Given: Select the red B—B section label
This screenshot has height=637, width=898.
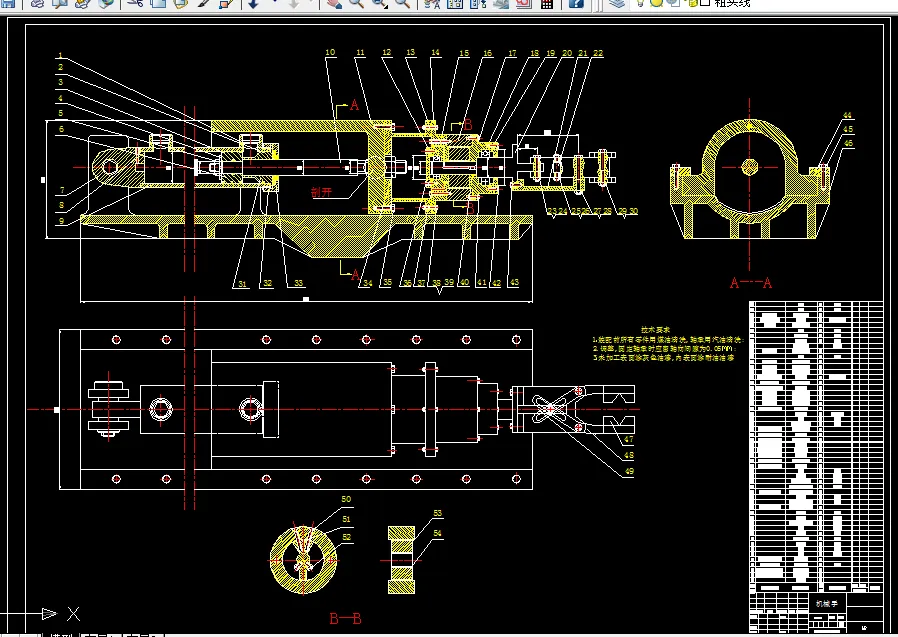Looking at the screenshot, I should click(x=345, y=619).
